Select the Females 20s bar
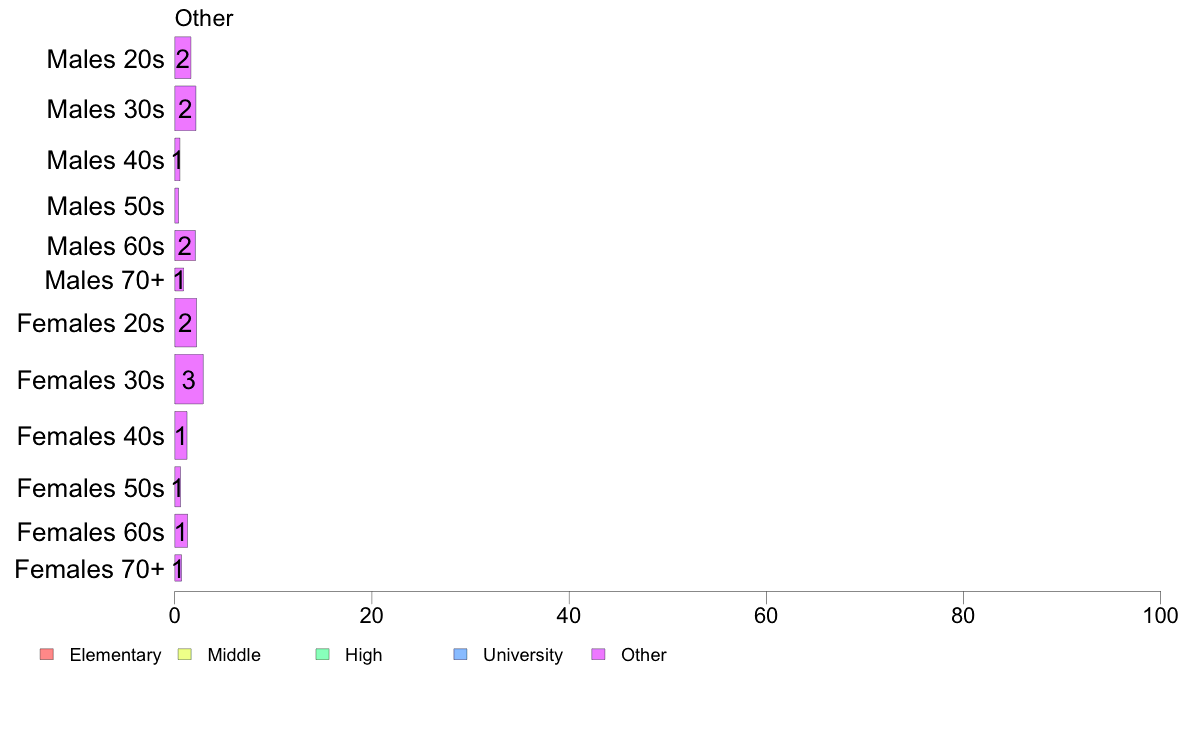 (186, 323)
